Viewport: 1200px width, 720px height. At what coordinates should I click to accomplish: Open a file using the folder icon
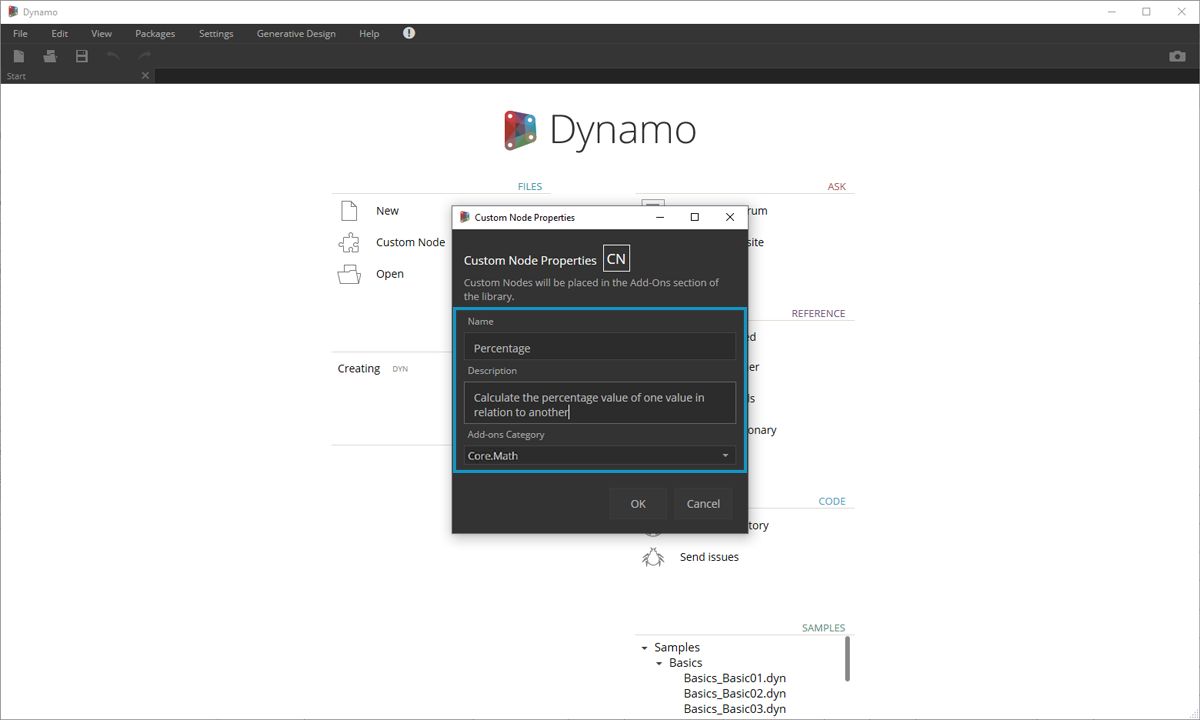pyautogui.click(x=348, y=273)
